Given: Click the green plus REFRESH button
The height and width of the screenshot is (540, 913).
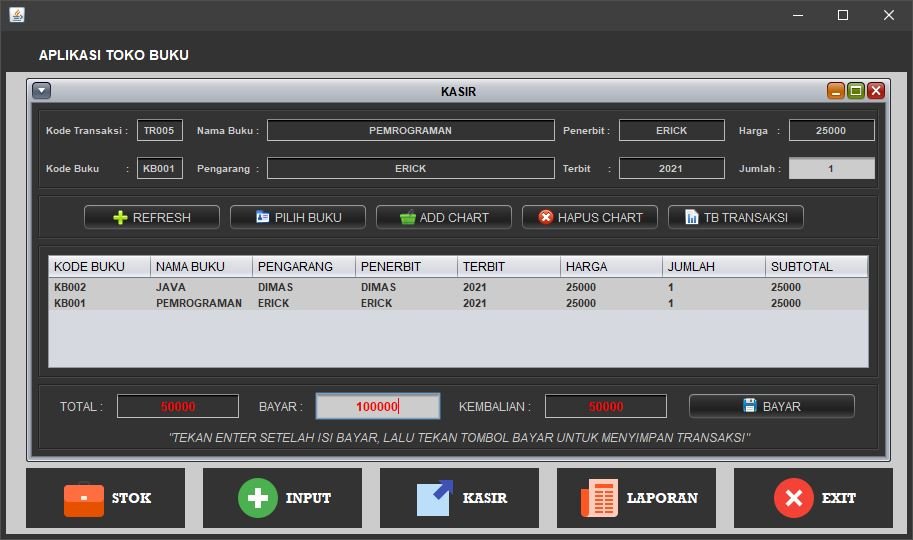Looking at the screenshot, I should tap(152, 217).
